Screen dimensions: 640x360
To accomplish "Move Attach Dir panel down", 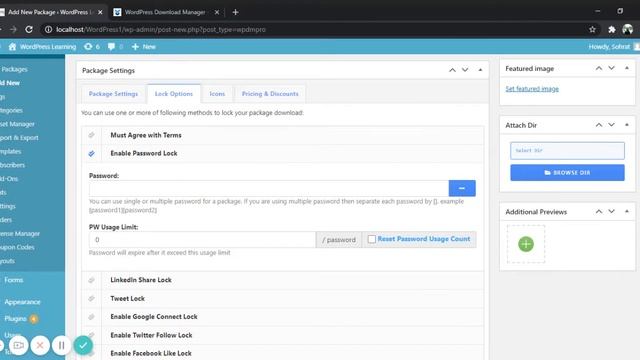I will pyautogui.click(x=611, y=125).
